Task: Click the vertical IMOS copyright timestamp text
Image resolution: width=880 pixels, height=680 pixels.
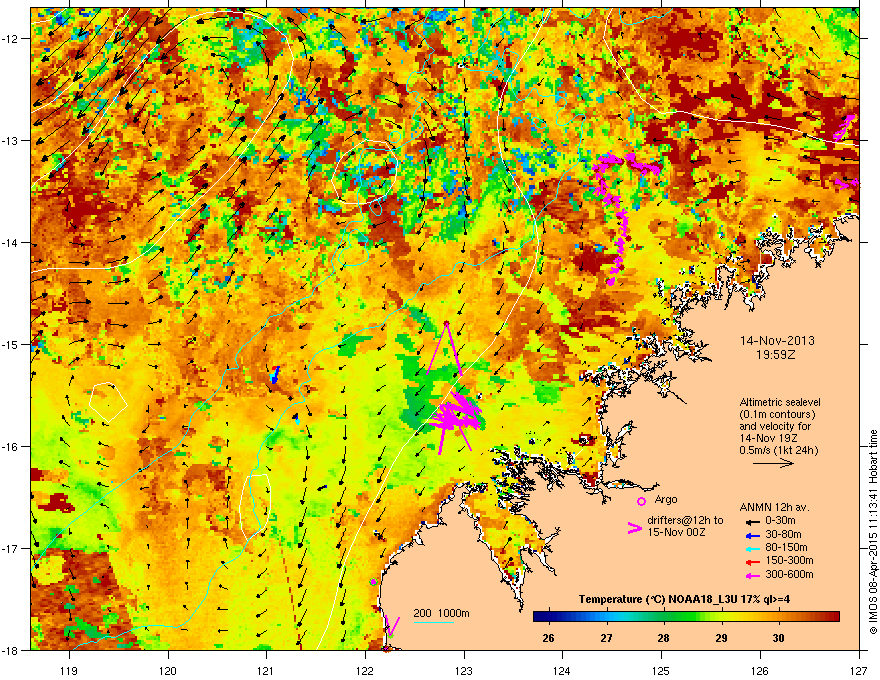Action: point(873,532)
